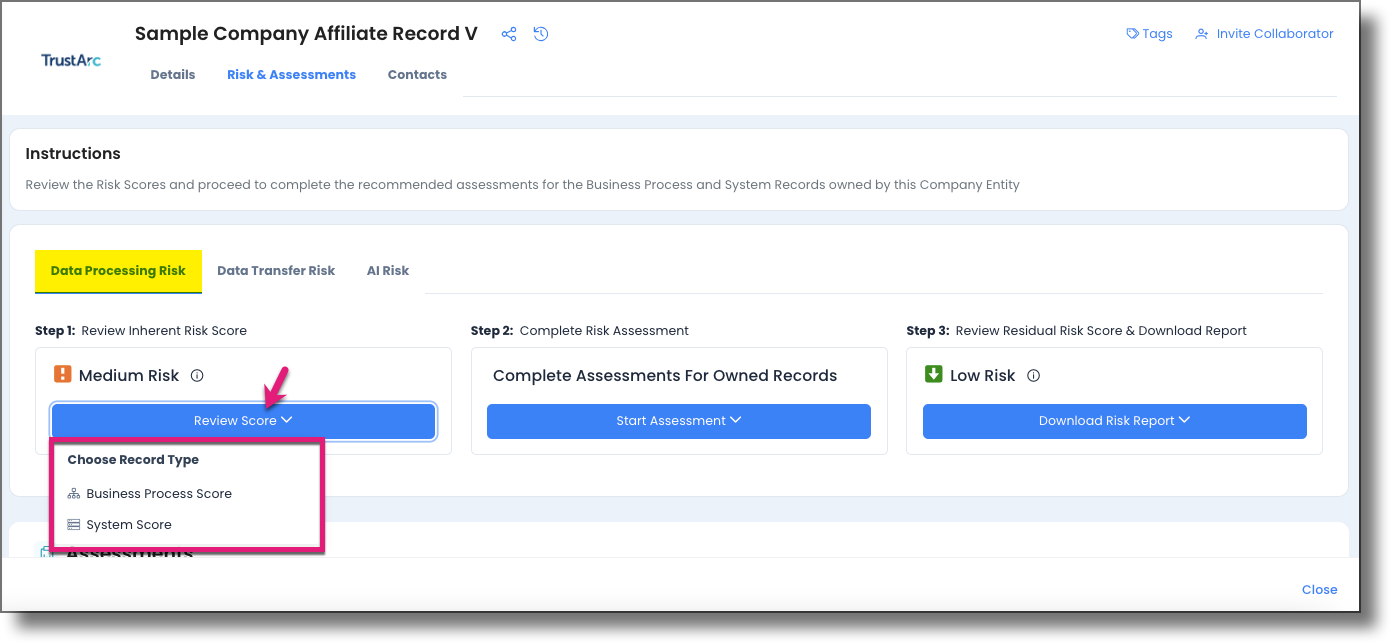Open the Details tab
This screenshot has height=644, width=1392.
click(x=173, y=75)
